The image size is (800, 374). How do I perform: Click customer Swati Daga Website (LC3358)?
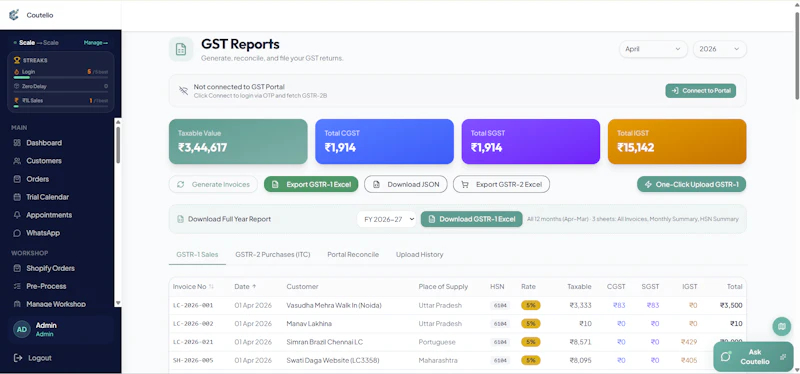[333, 361]
